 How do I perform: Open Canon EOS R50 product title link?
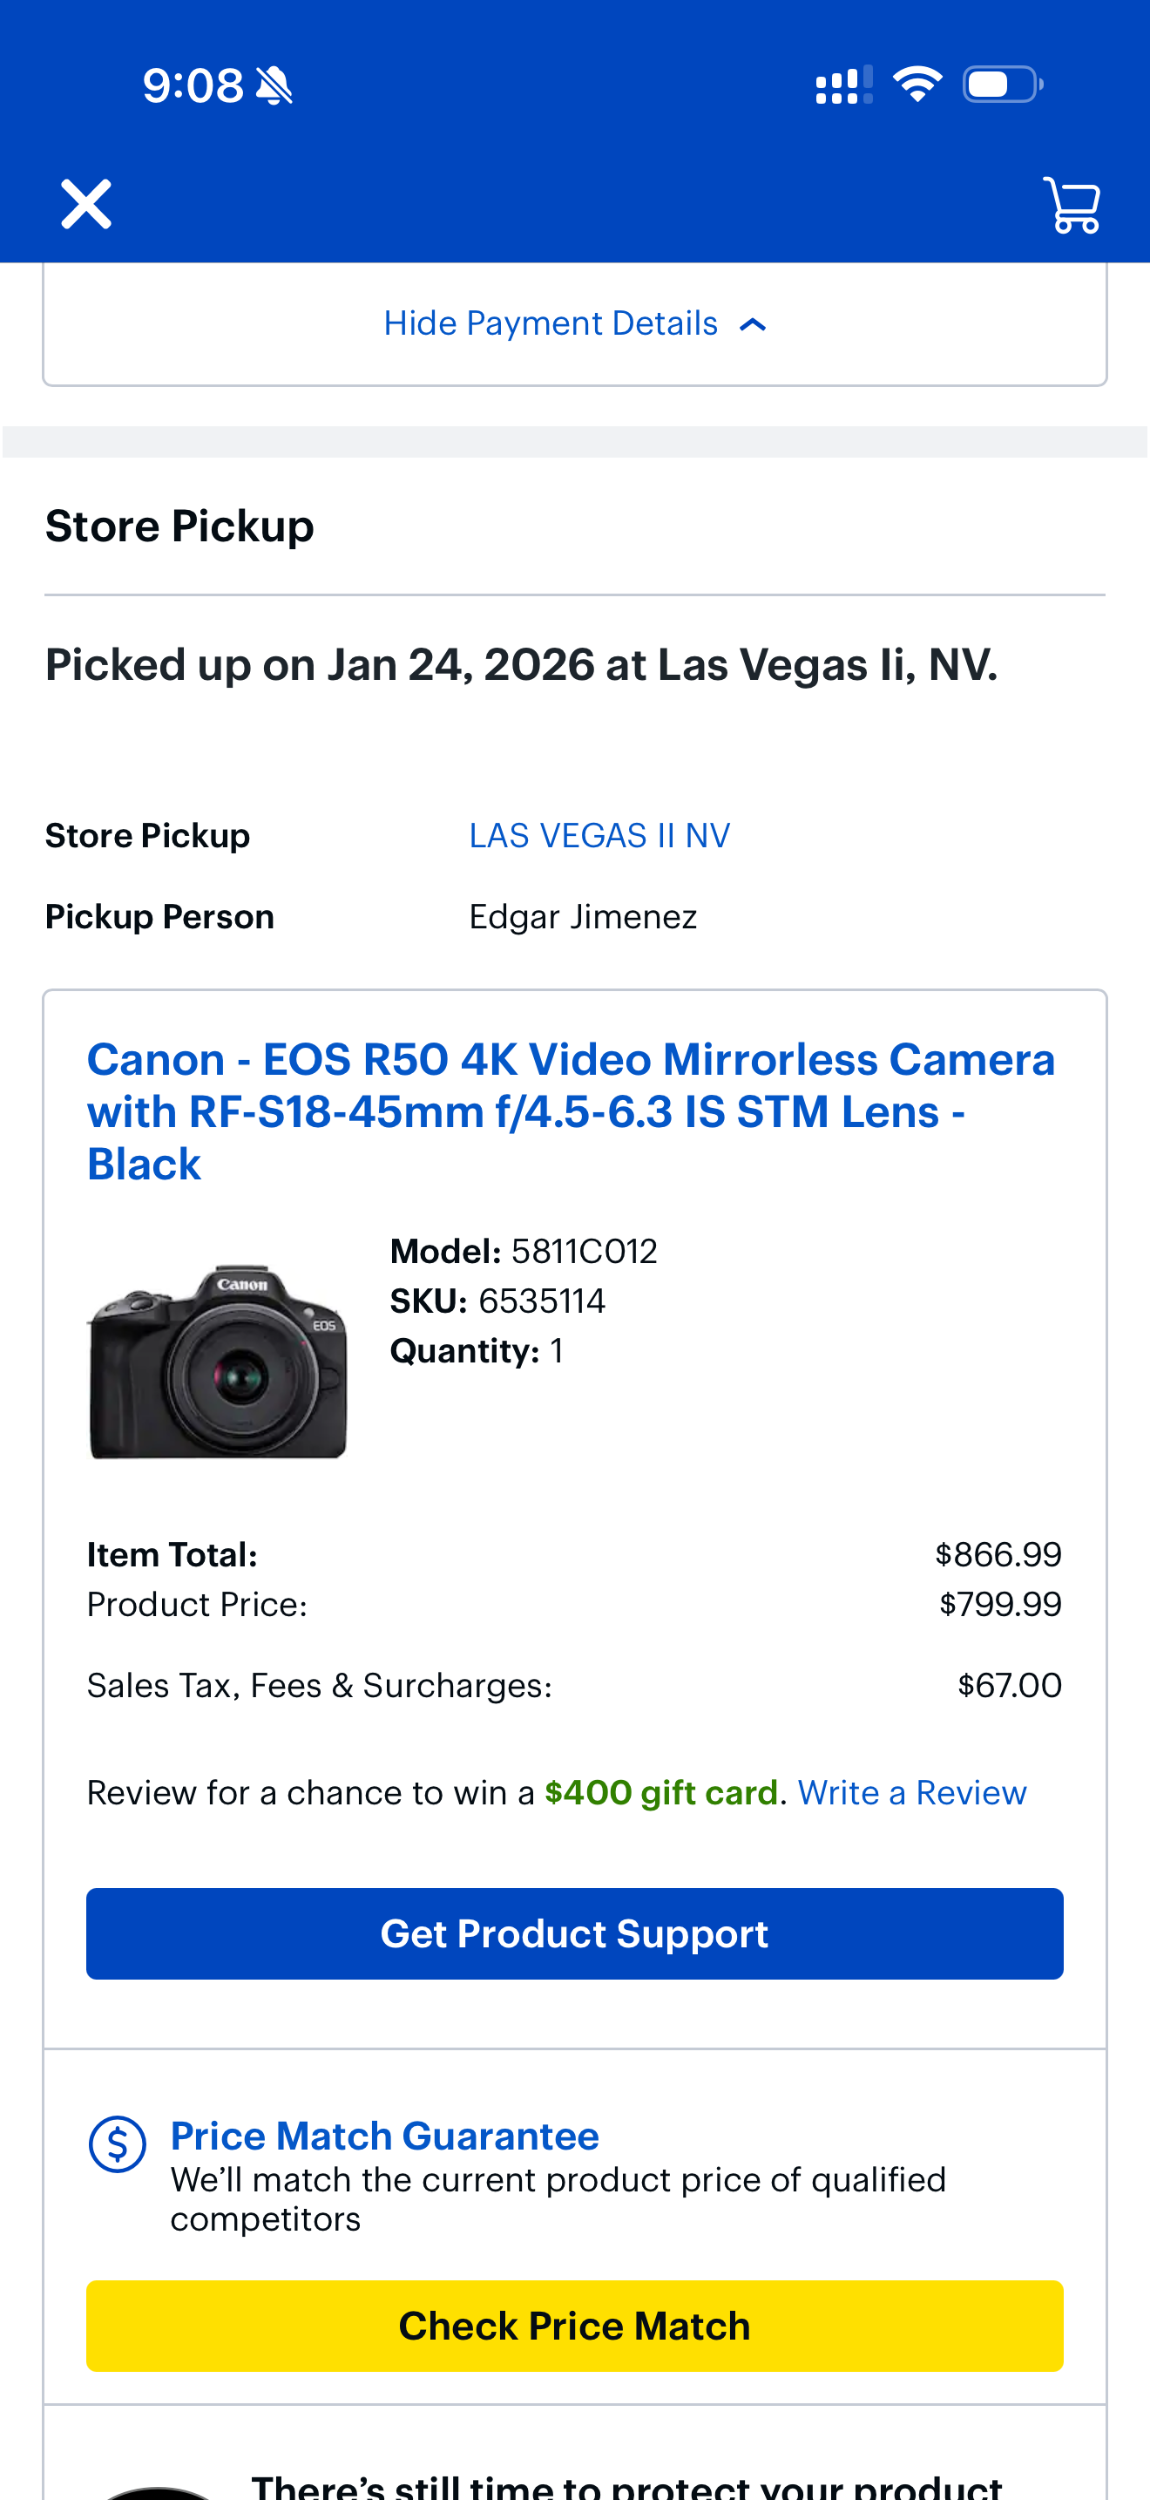(570, 1111)
